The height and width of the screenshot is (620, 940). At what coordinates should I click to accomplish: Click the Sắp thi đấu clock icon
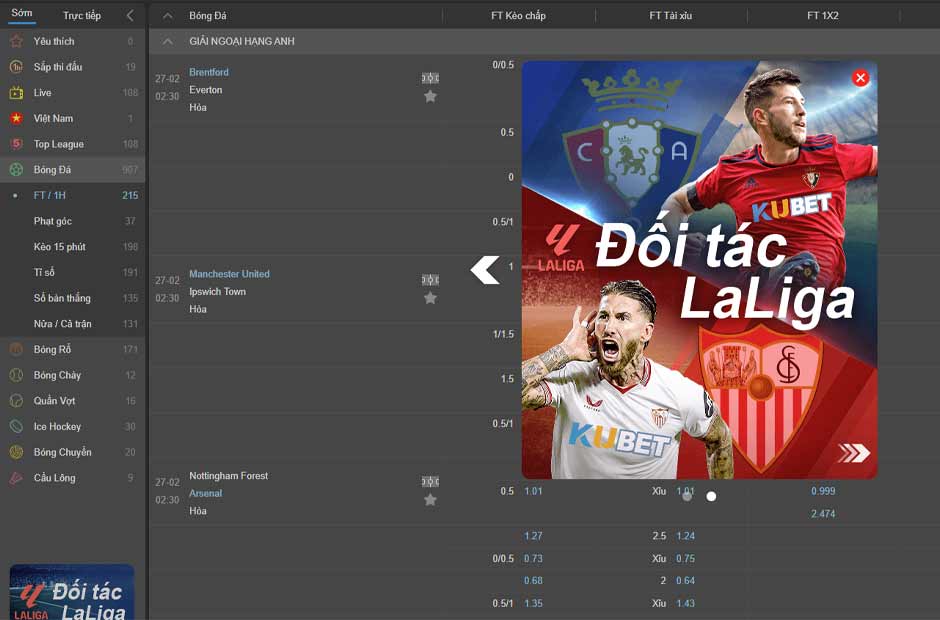tap(16, 67)
